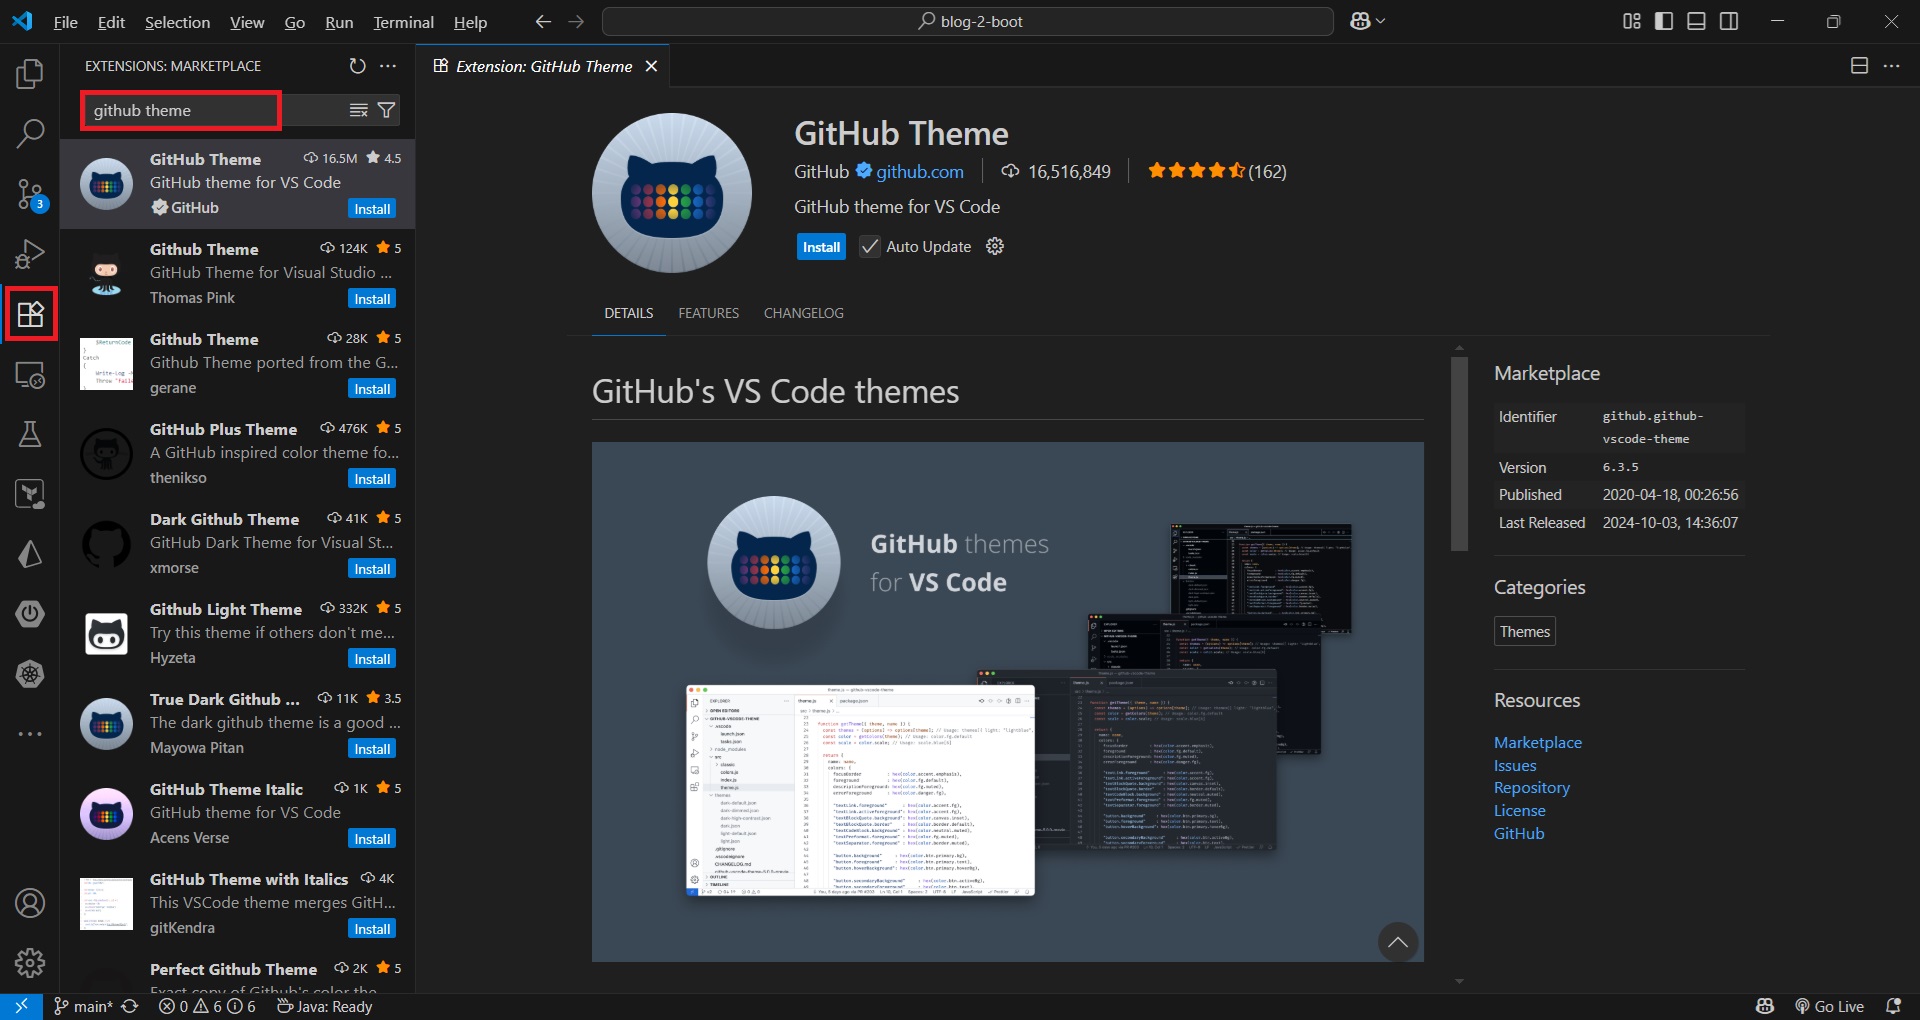
Task: Open the remote window button in status bar
Action: pos(21,1006)
